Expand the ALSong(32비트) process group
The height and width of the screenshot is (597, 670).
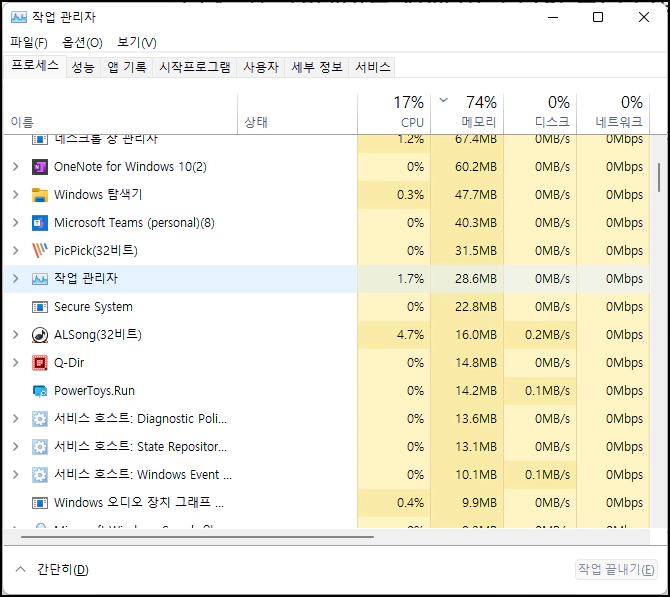click(x=16, y=335)
